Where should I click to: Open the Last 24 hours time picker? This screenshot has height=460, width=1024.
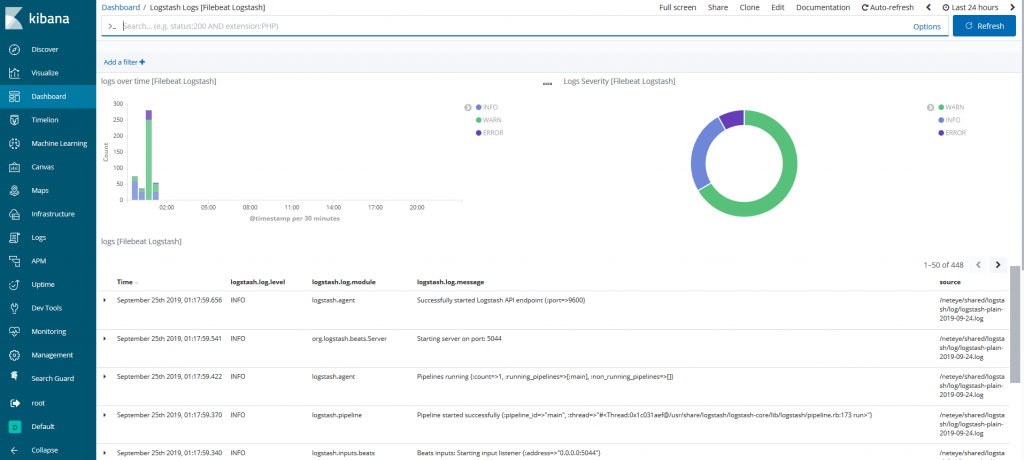click(x=970, y=7)
